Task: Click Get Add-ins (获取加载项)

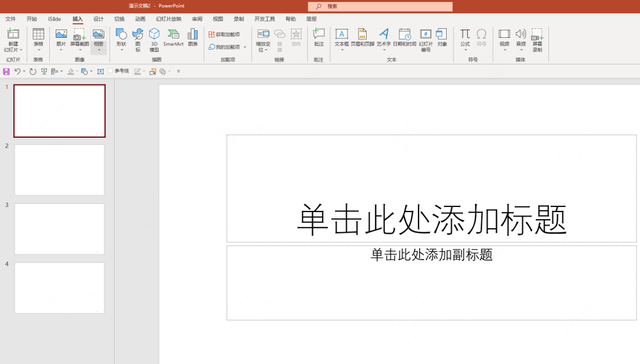Action: pyautogui.click(x=224, y=34)
